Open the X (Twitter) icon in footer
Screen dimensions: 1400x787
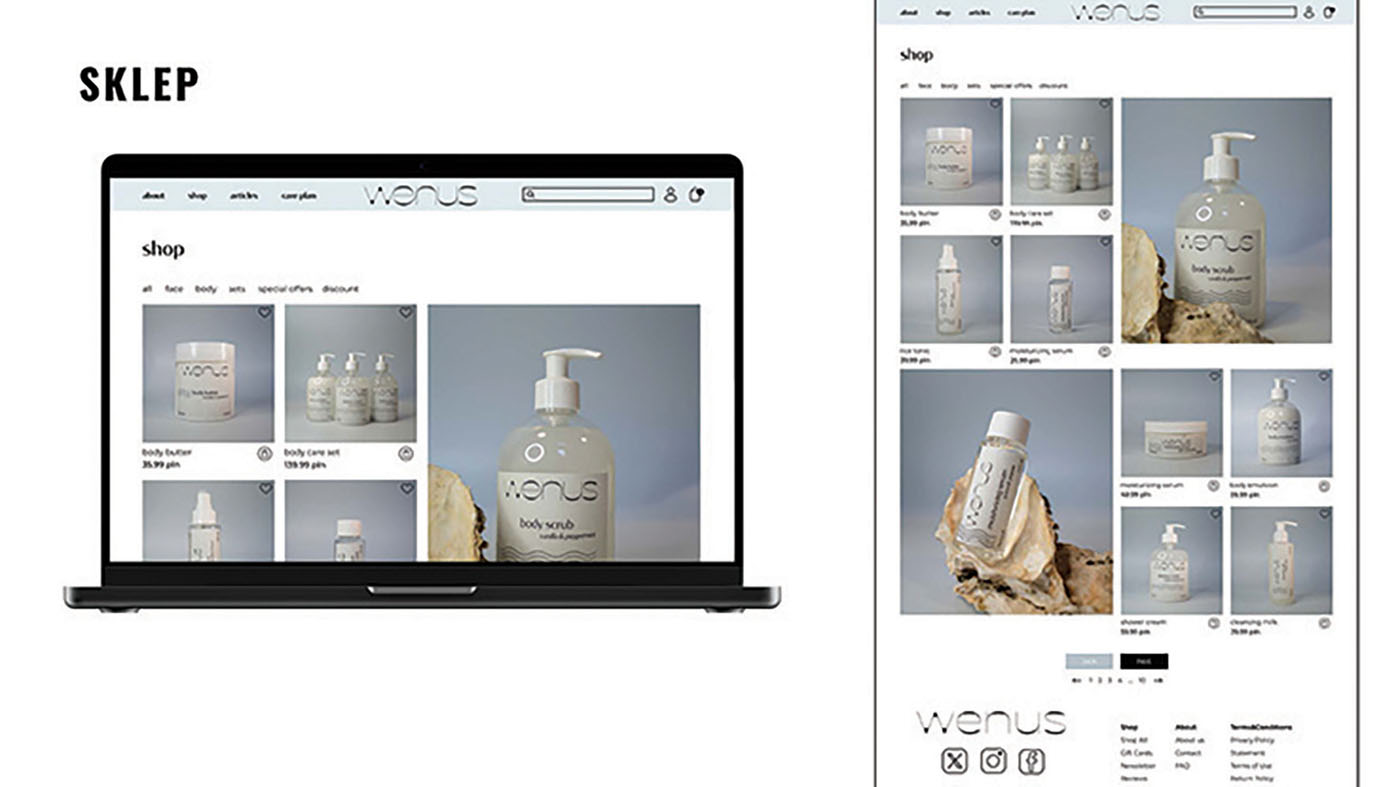(954, 762)
